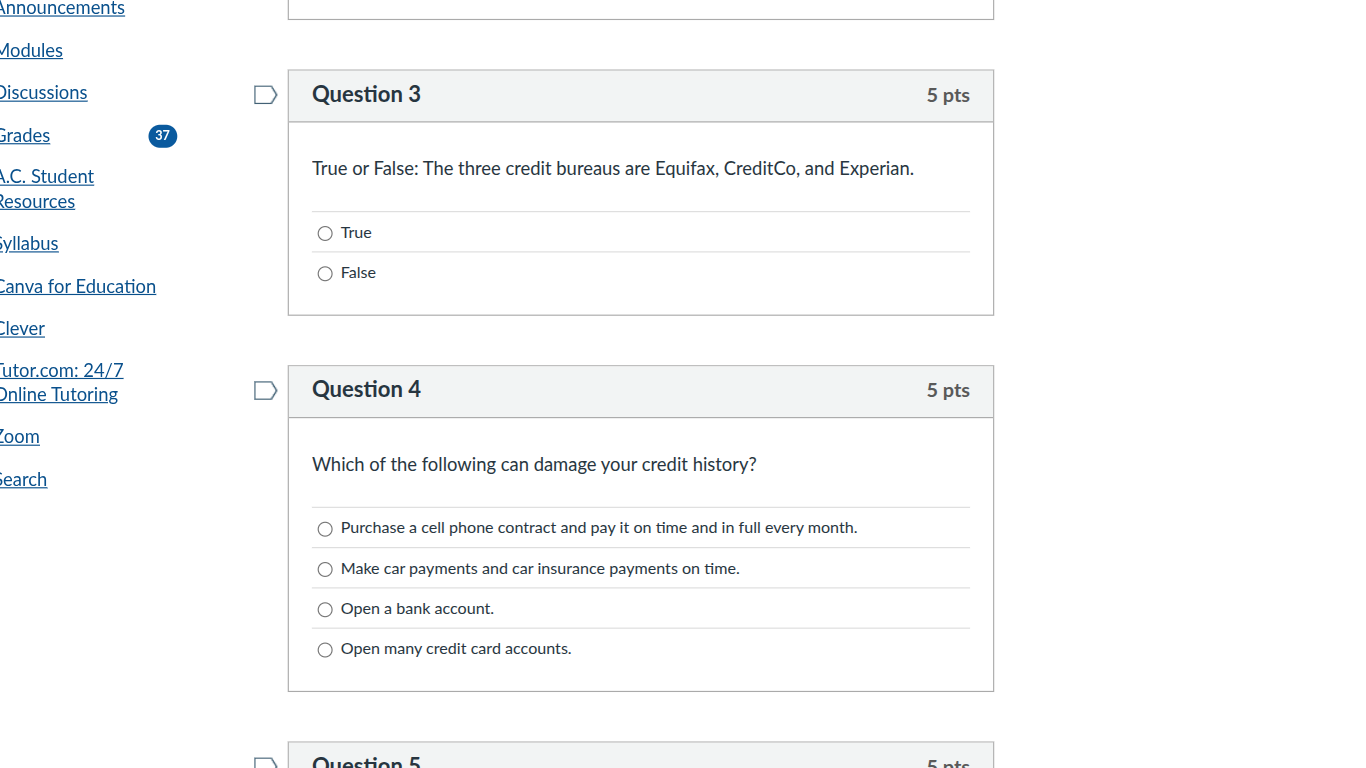Open Zoom from the course navigation
The width and height of the screenshot is (1366, 768).
click(x=19, y=436)
